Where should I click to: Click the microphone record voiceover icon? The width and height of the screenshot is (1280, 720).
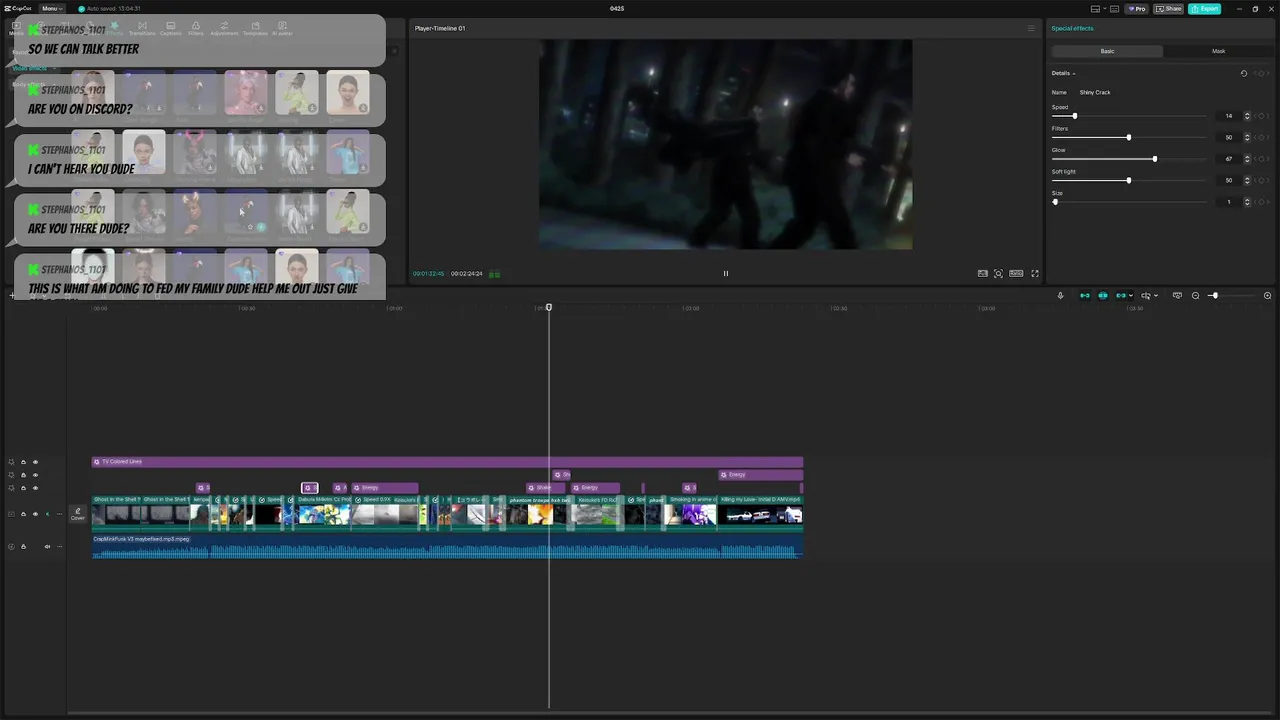tap(1061, 296)
